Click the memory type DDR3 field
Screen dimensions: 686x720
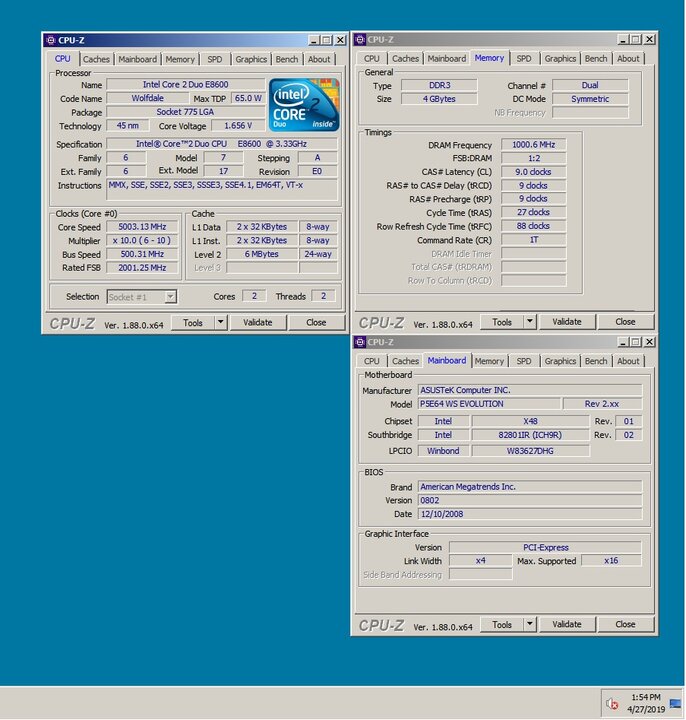tap(439, 85)
